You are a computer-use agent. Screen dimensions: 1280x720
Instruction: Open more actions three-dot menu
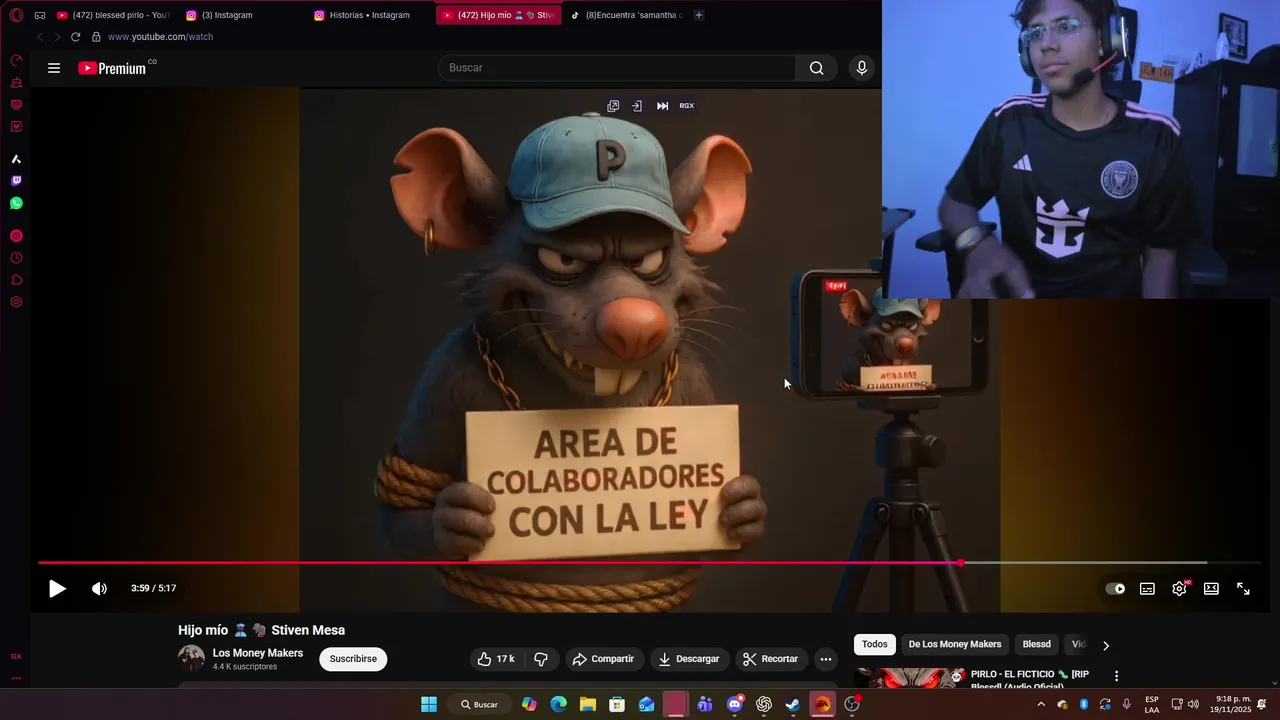825,659
